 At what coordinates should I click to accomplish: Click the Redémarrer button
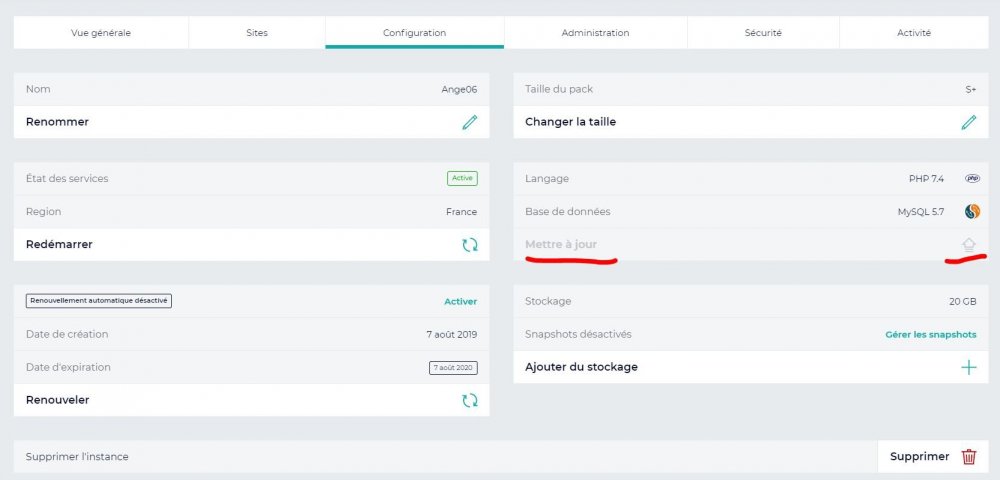tap(251, 245)
